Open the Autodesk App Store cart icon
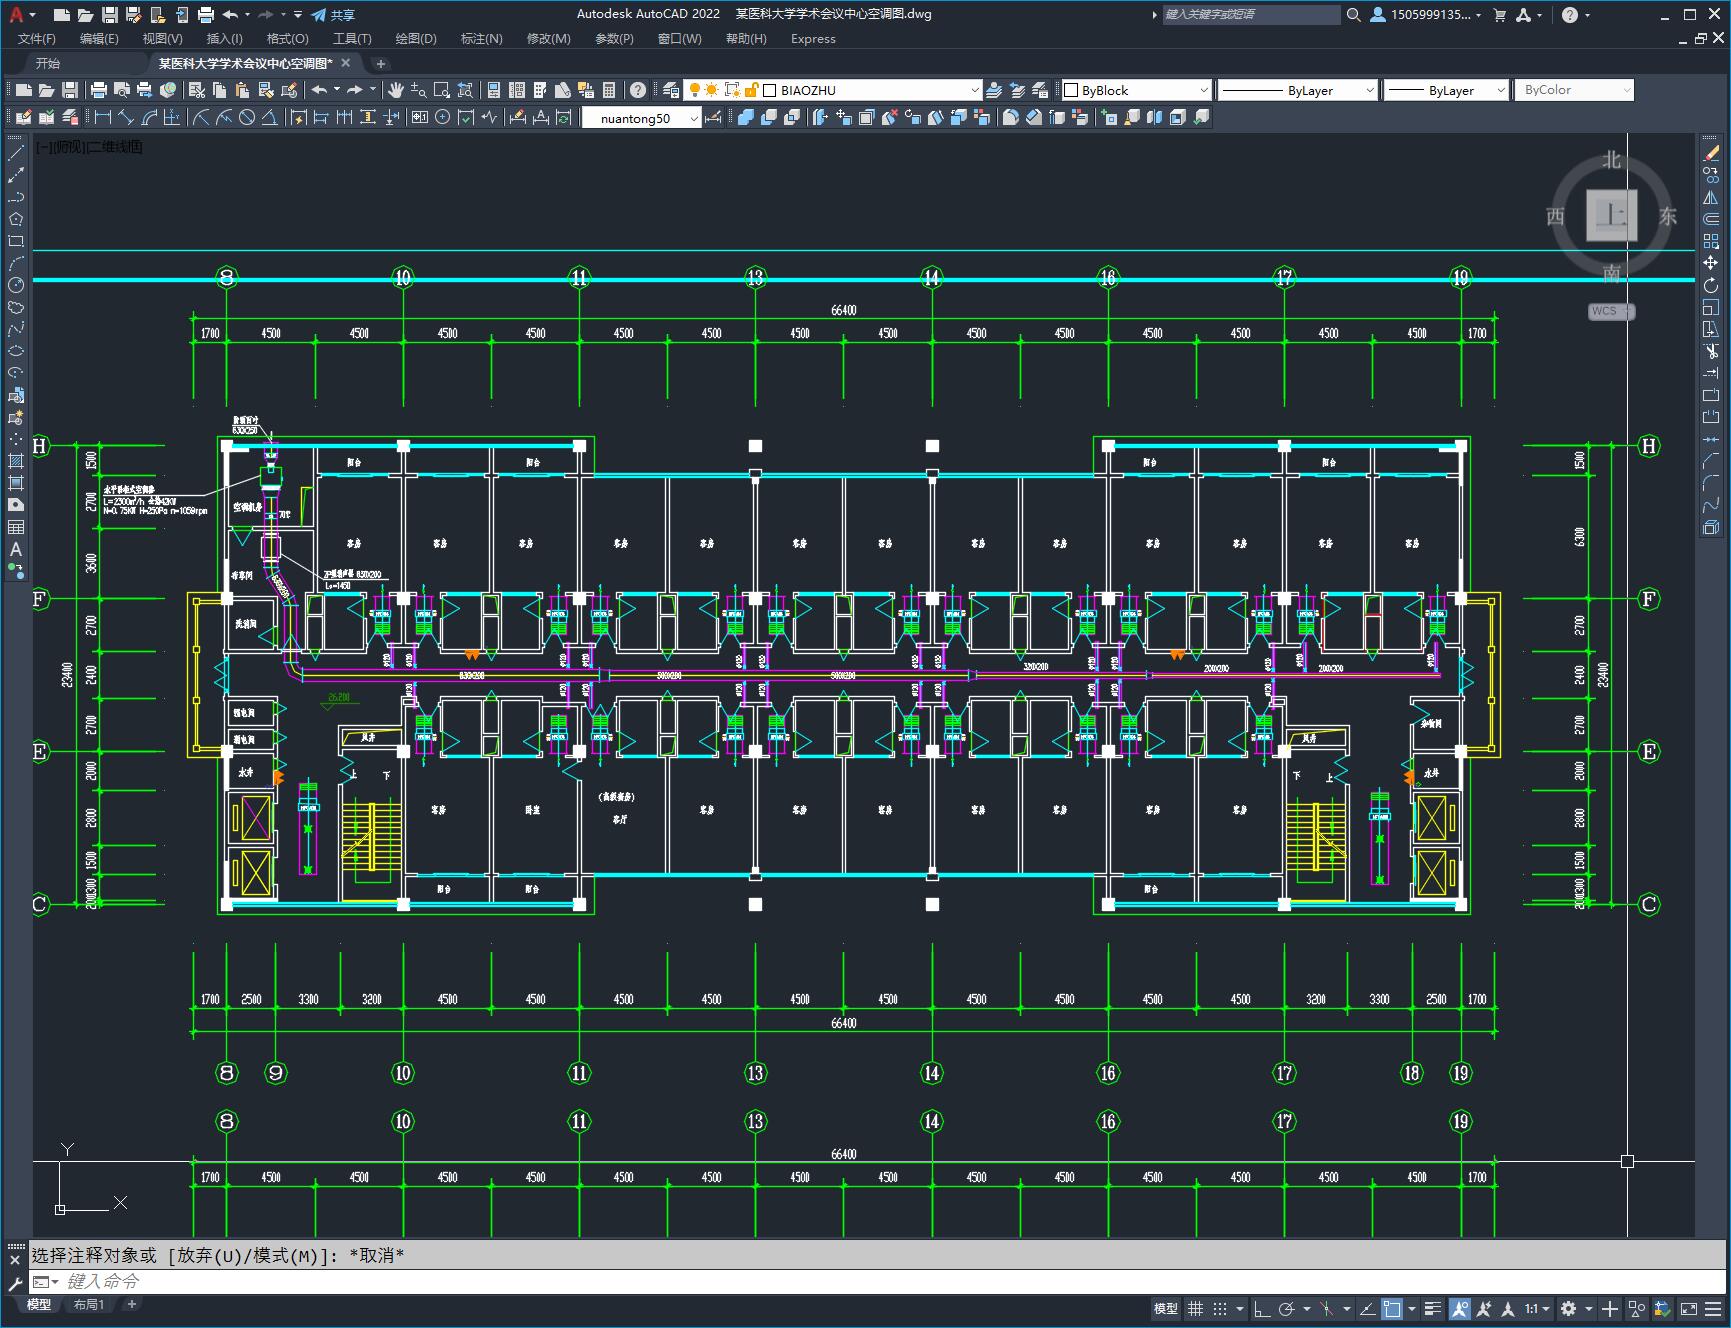The width and height of the screenshot is (1731, 1328). (x=1499, y=15)
